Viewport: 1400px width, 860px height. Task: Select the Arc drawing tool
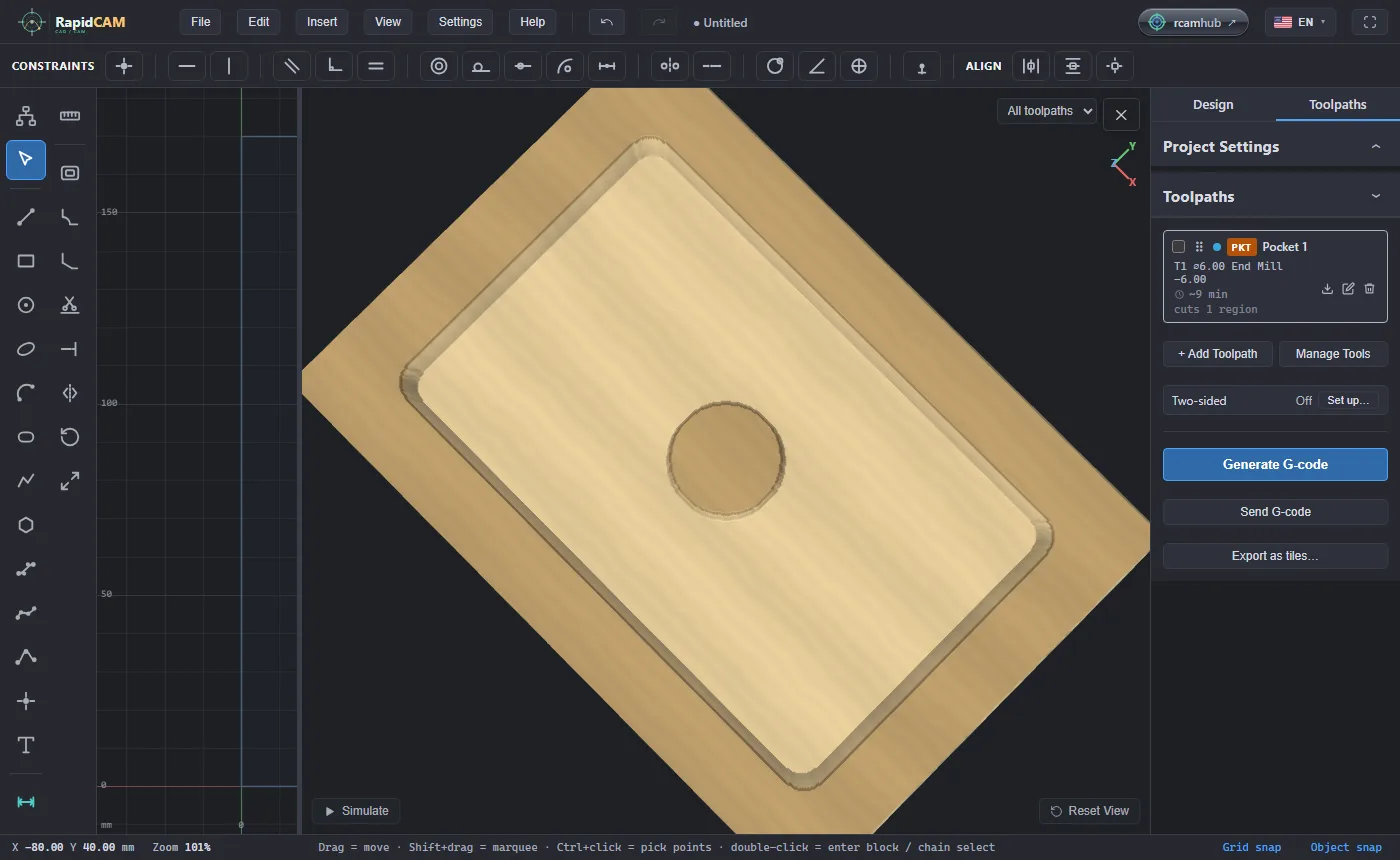point(26,393)
